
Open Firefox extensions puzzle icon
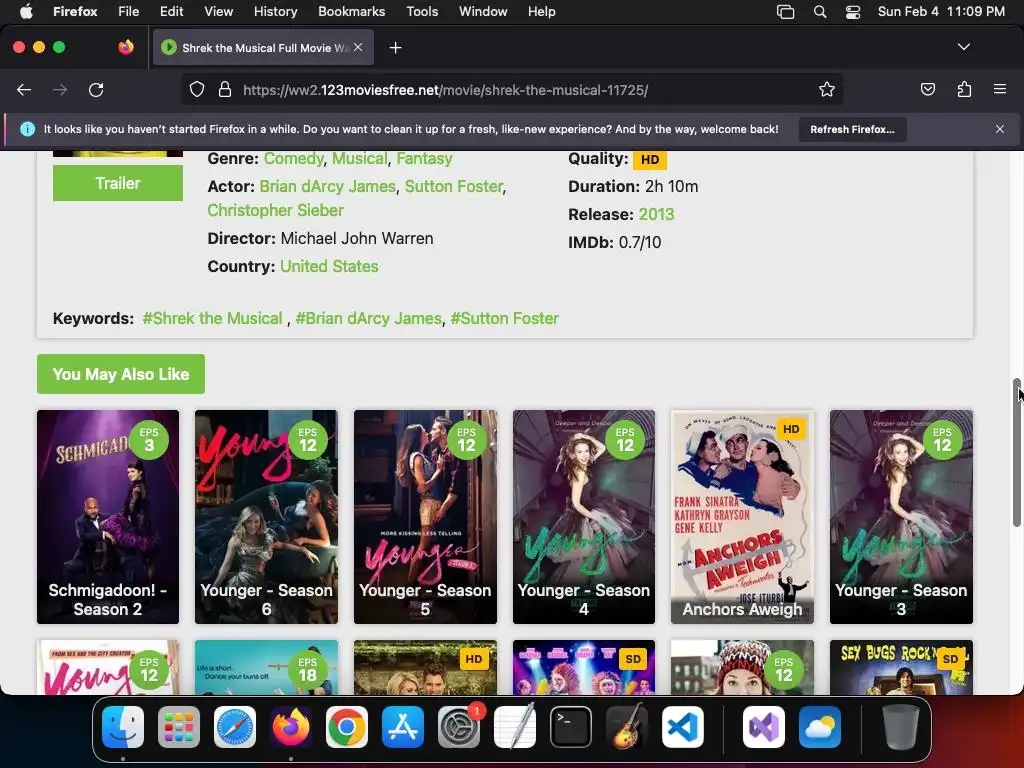coord(964,89)
